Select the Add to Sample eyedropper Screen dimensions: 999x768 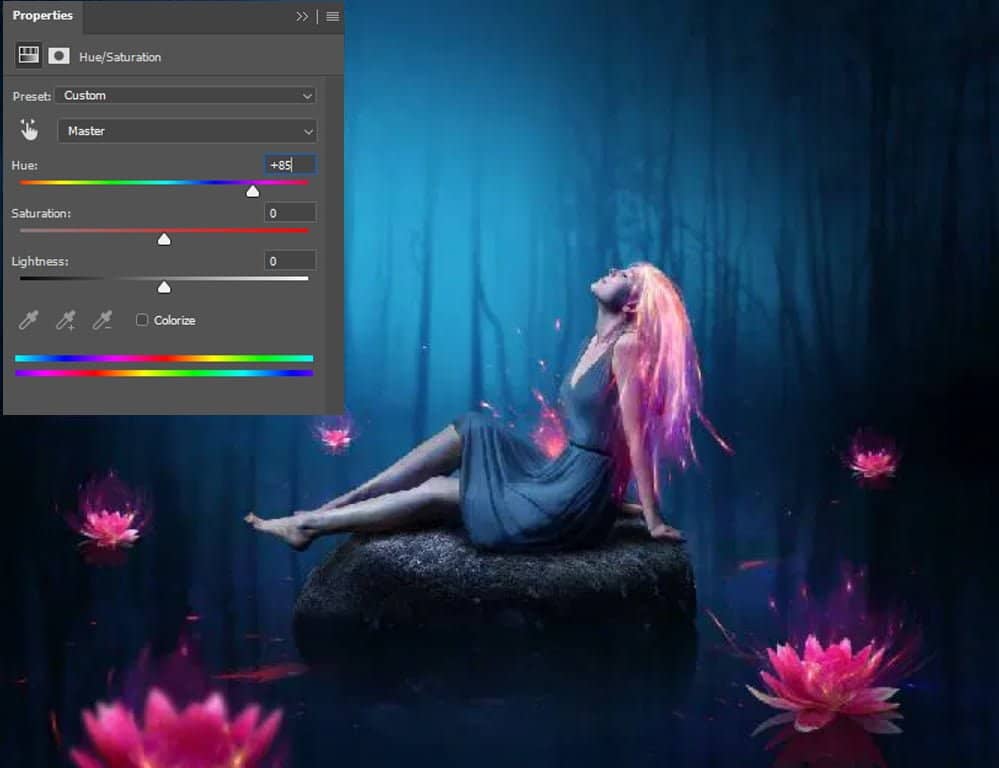pyautogui.click(x=65, y=320)
